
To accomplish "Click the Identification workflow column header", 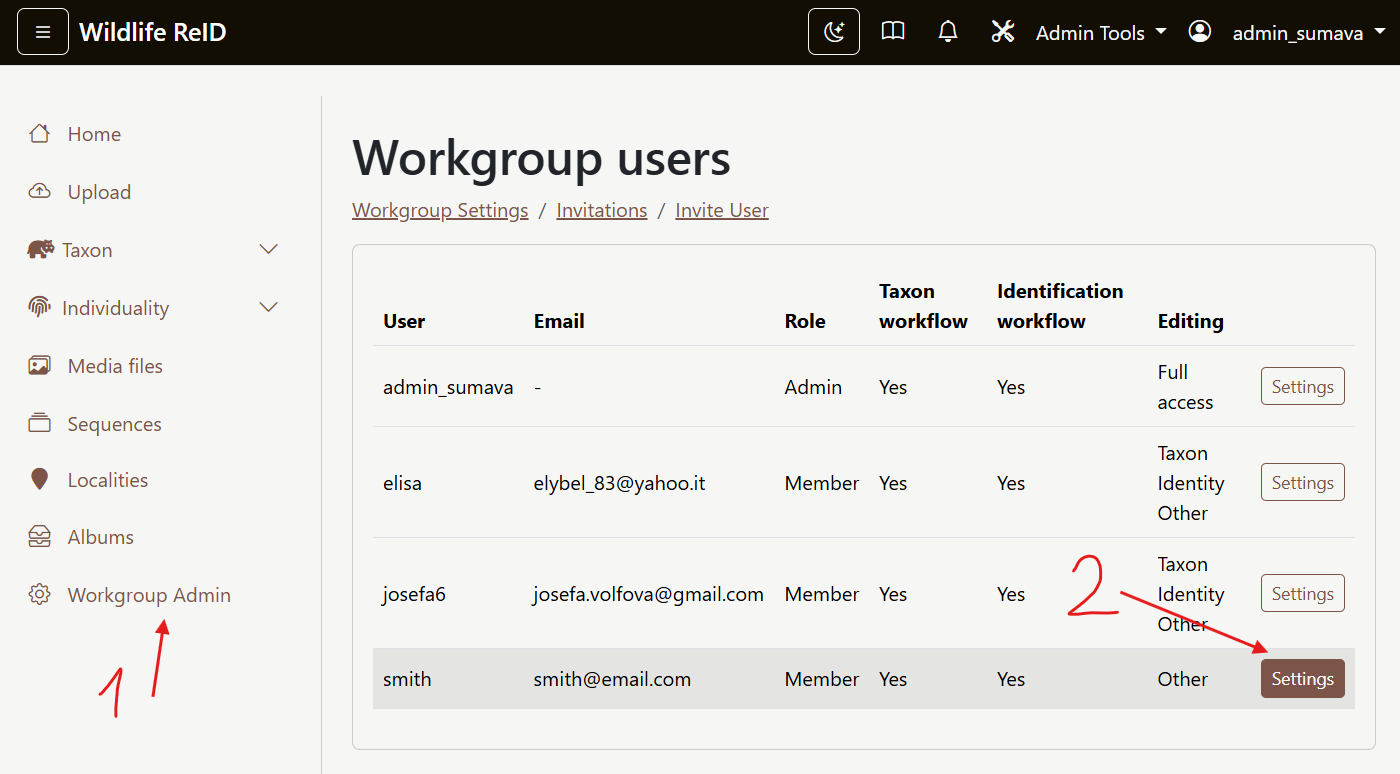I will point(1060,306).
